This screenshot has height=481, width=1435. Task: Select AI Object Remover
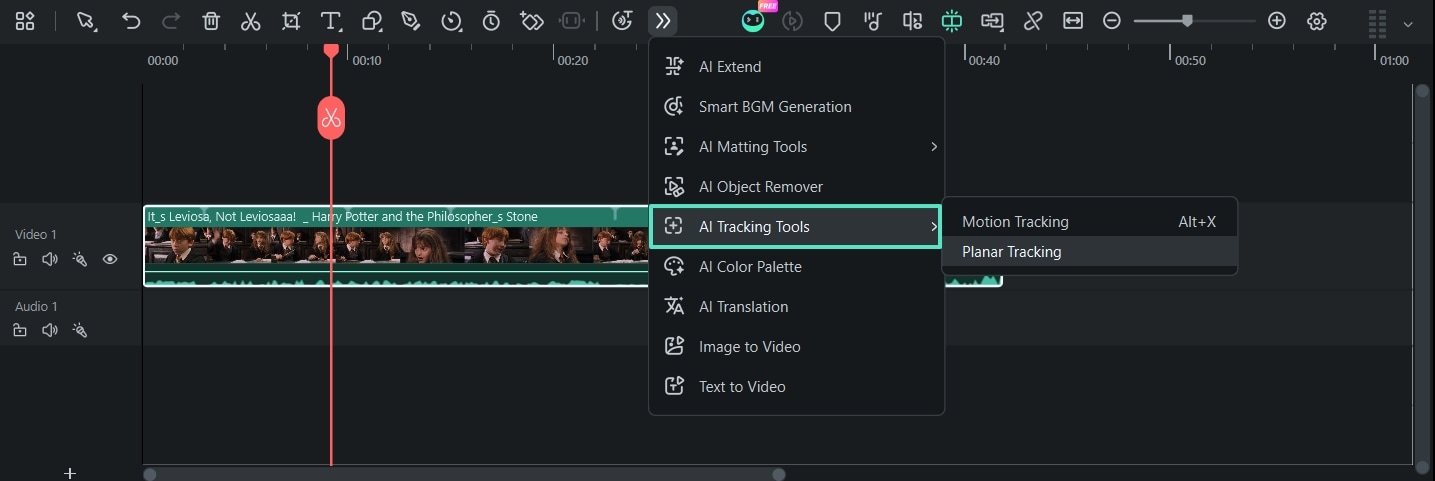tap(797, 187)
